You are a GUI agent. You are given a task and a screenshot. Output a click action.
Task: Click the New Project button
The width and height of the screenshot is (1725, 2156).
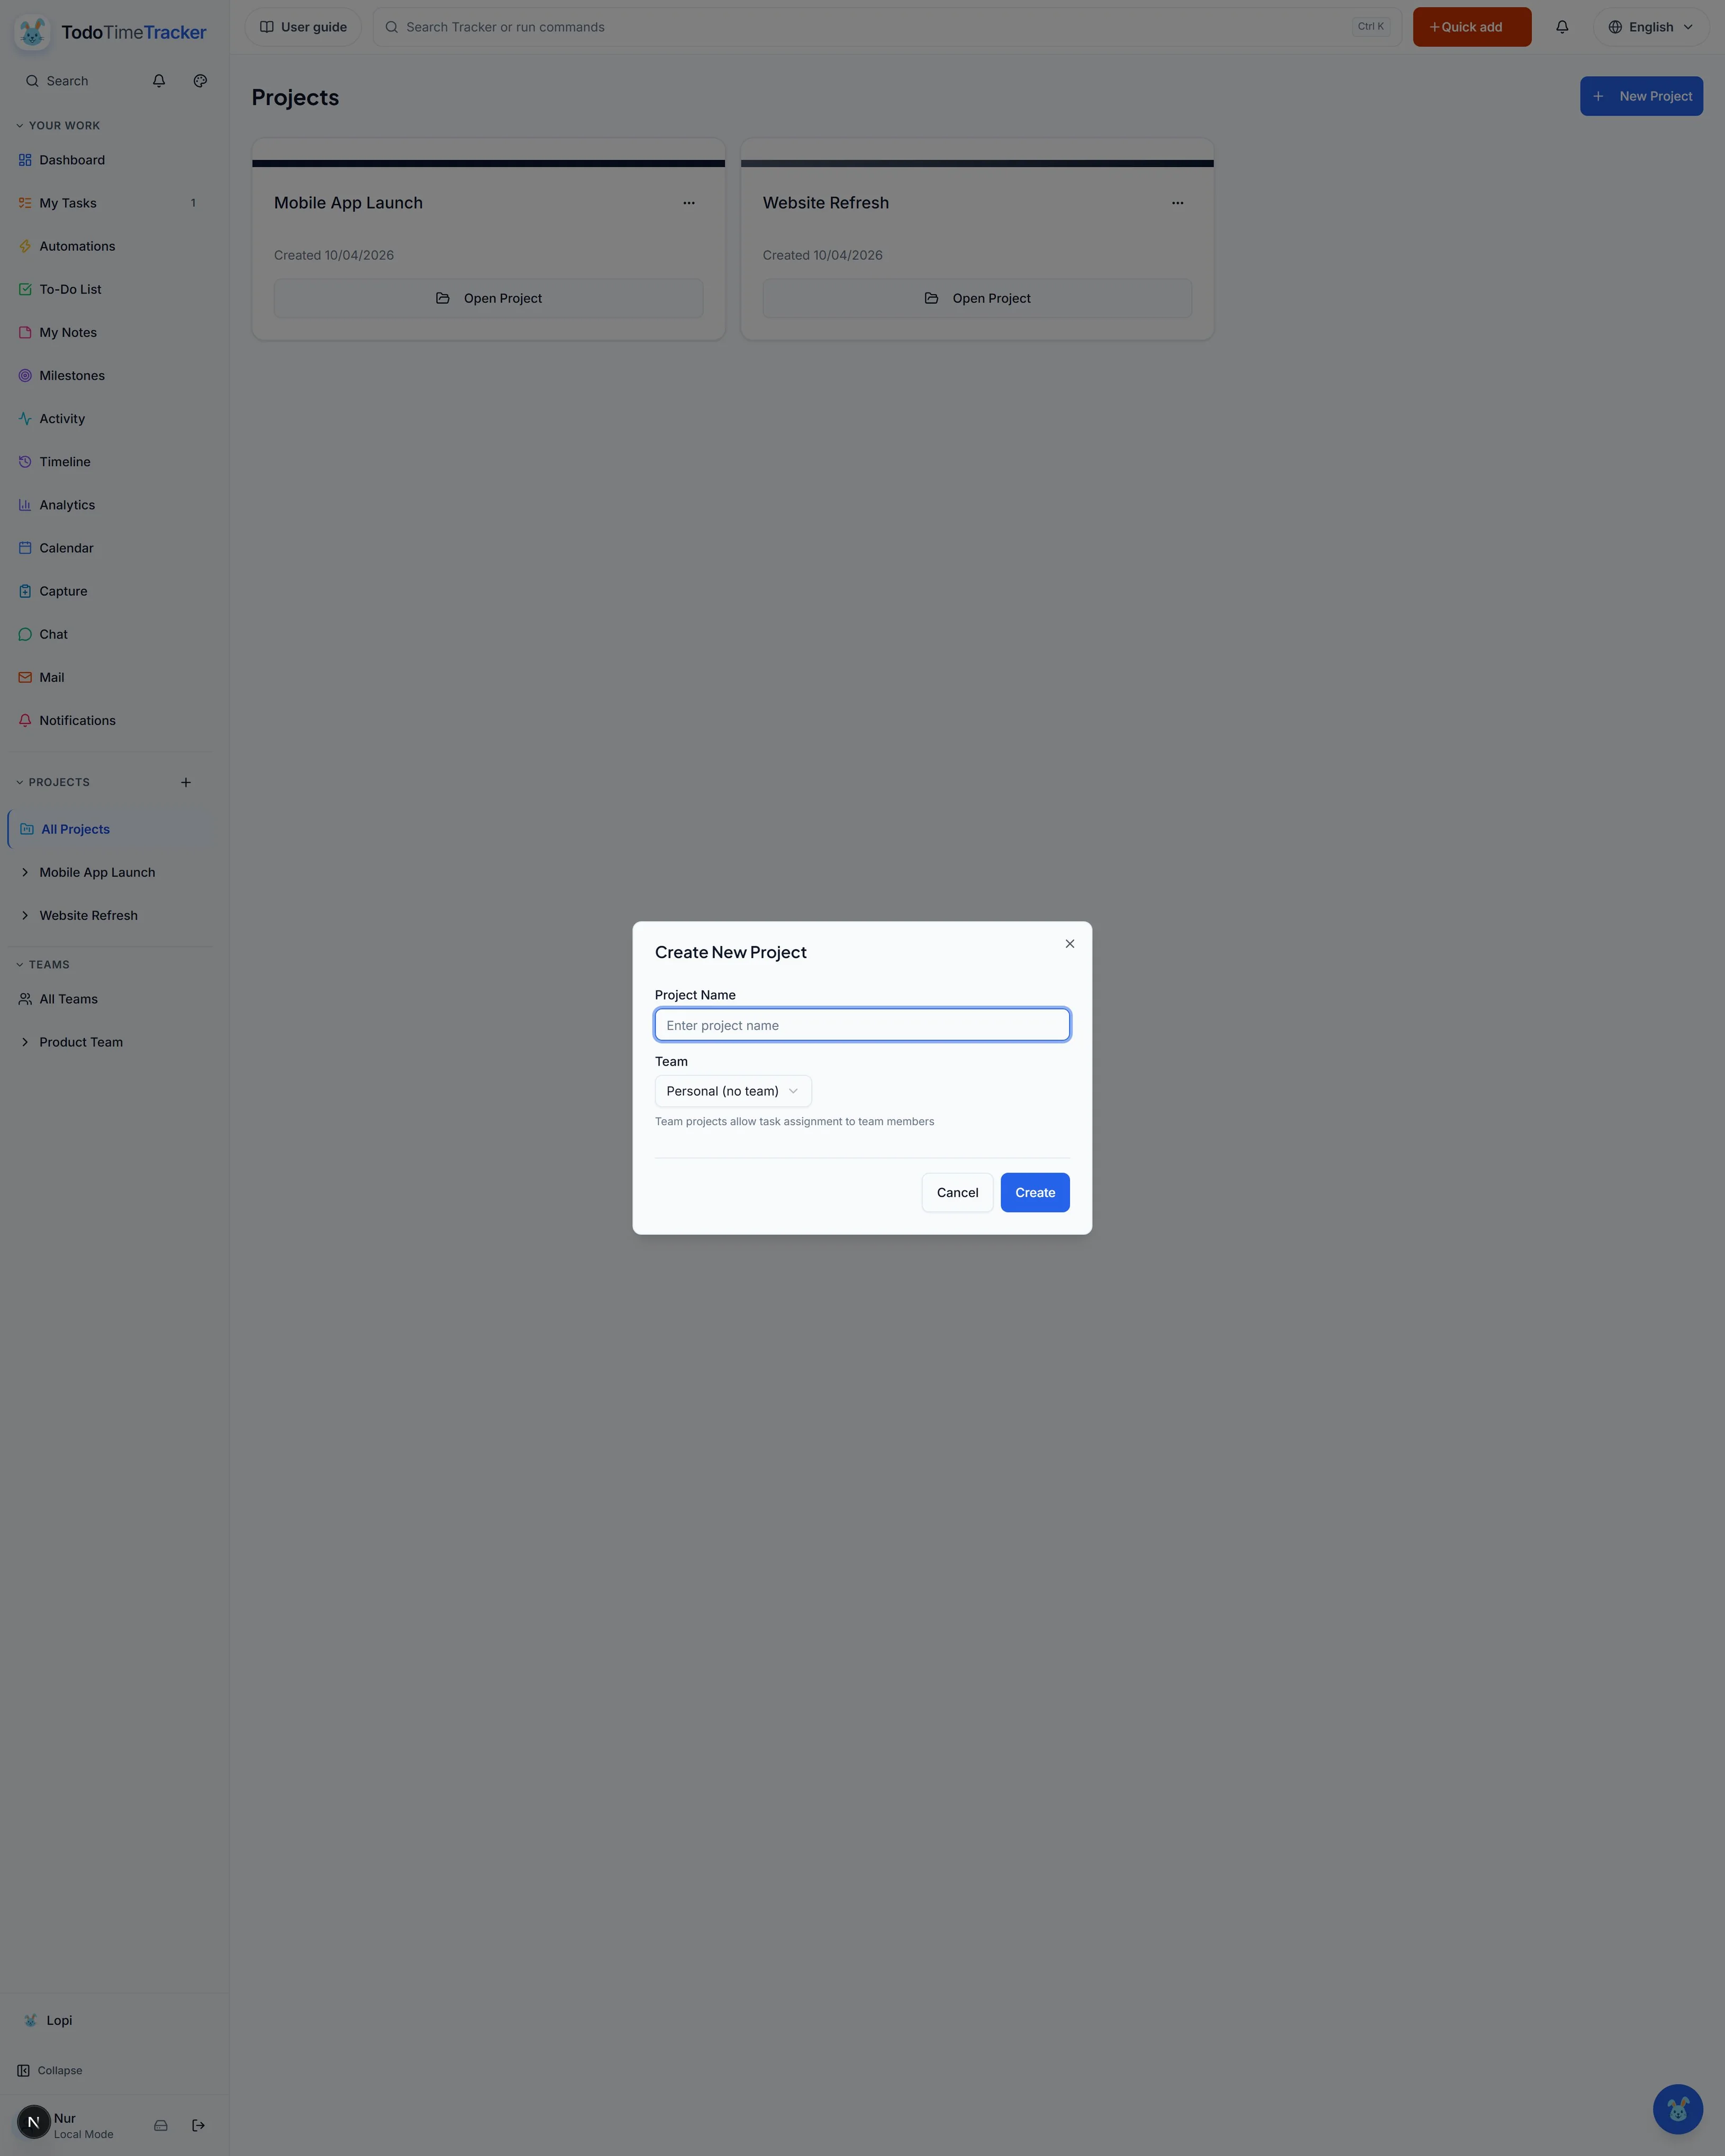1641,96
